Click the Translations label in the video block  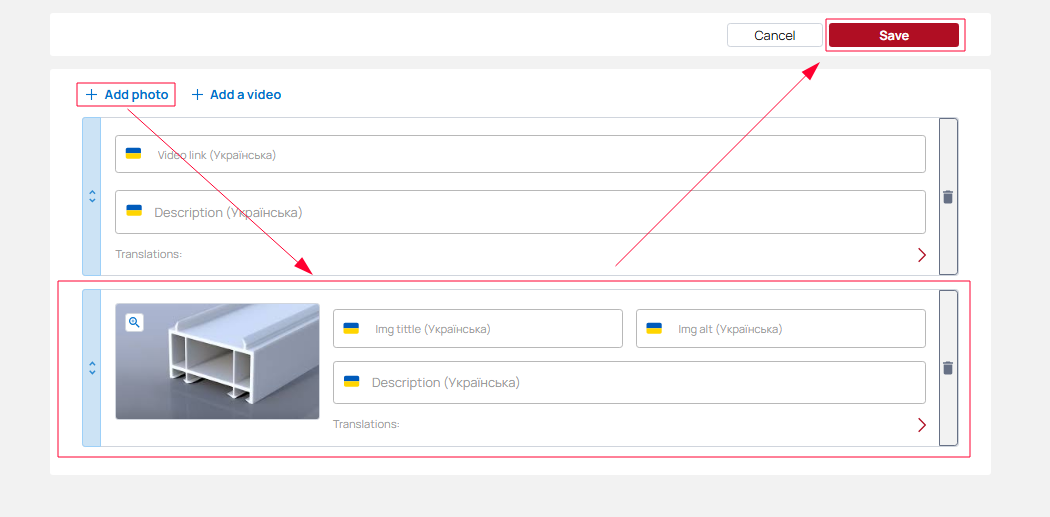[x=149, y=254]
